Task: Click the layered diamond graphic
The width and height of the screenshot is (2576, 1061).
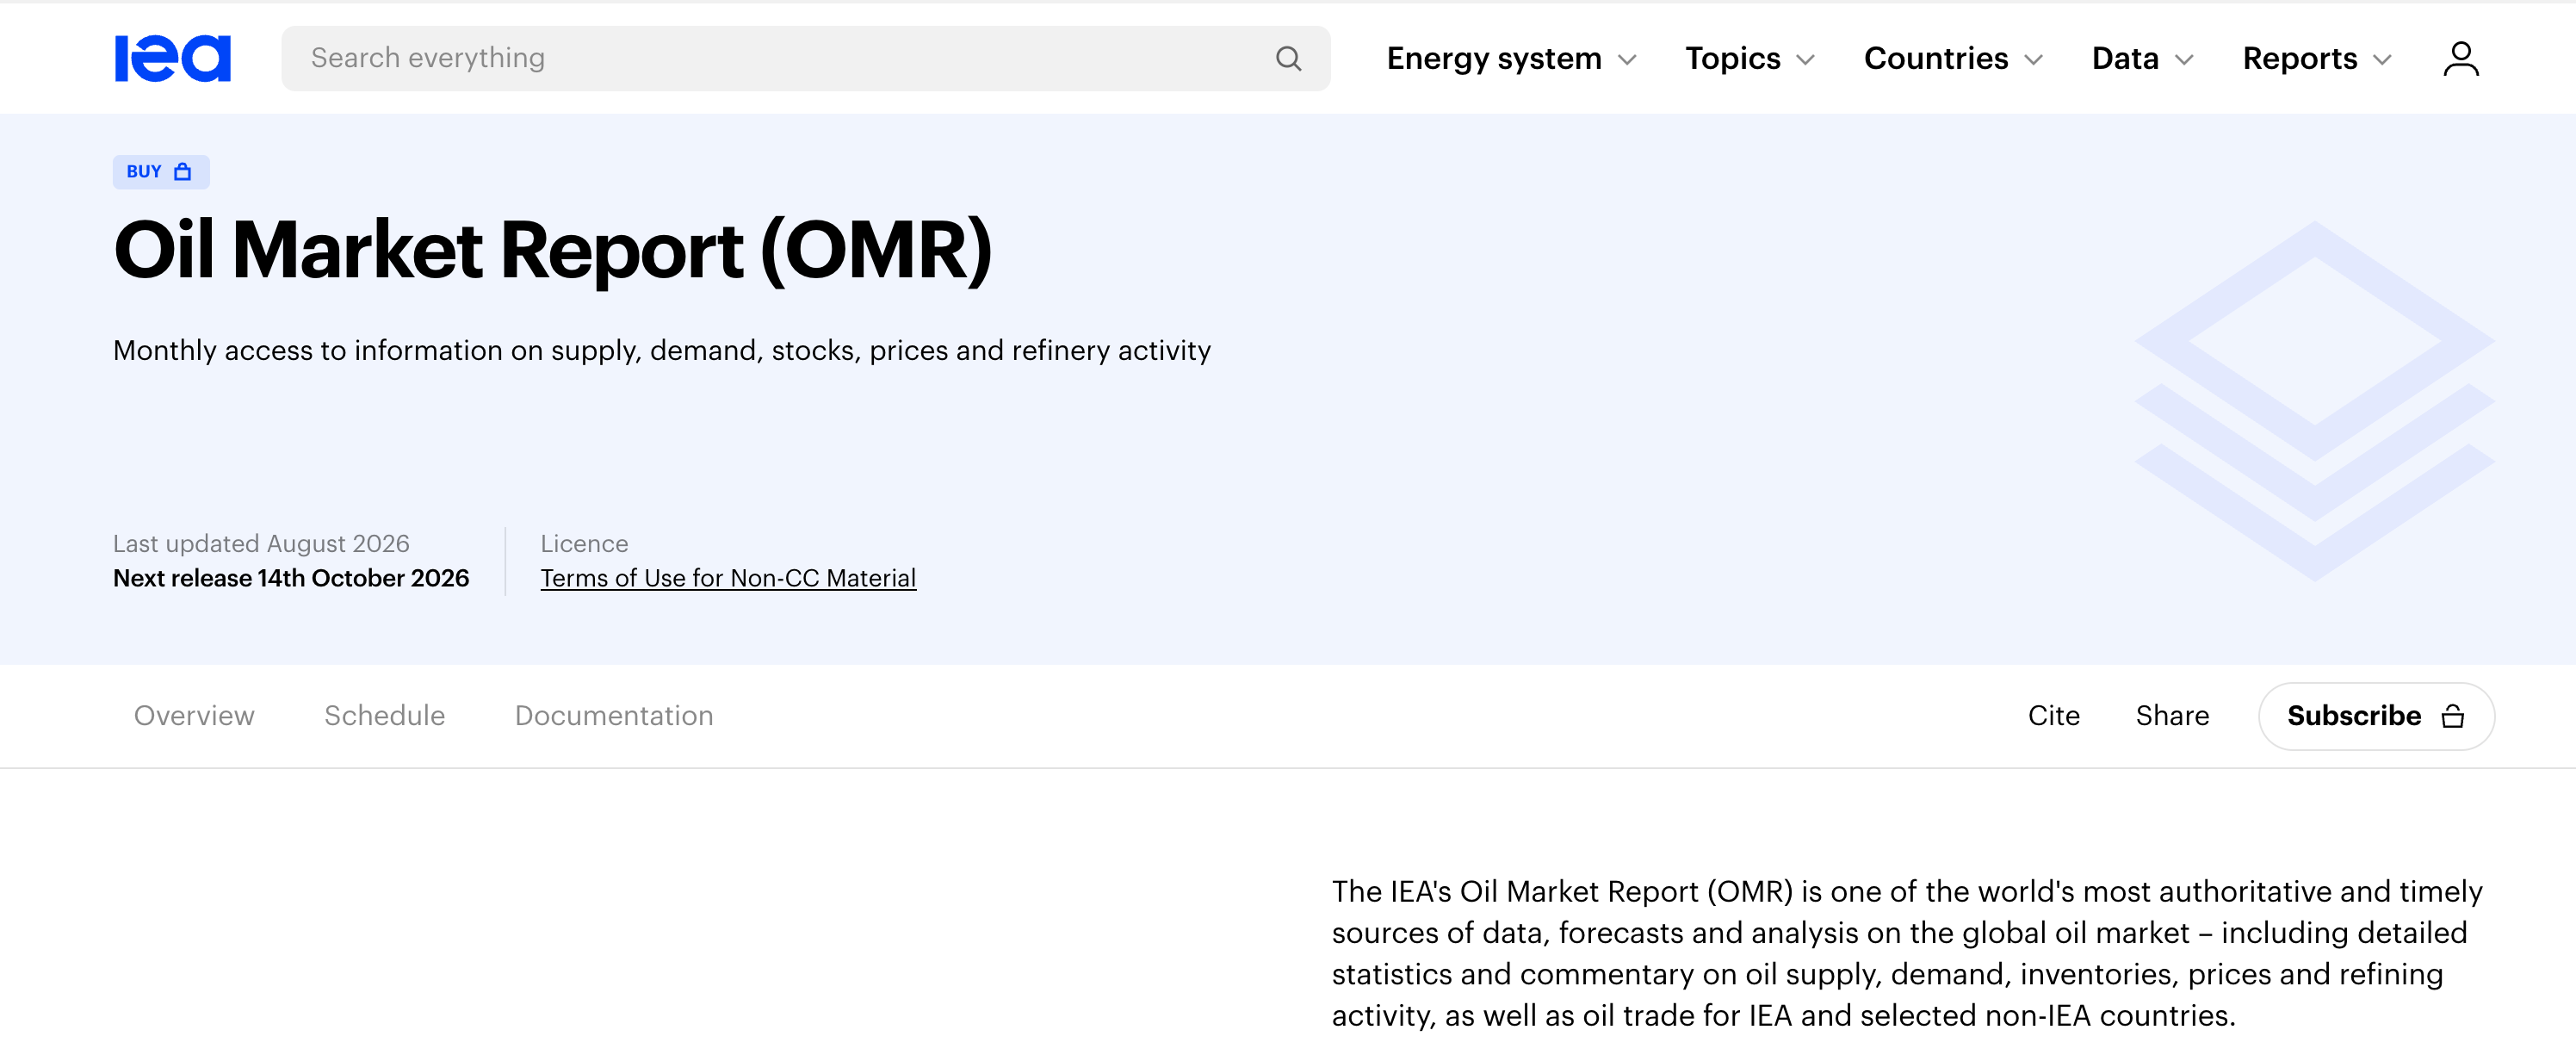Action: (2314, 400)
